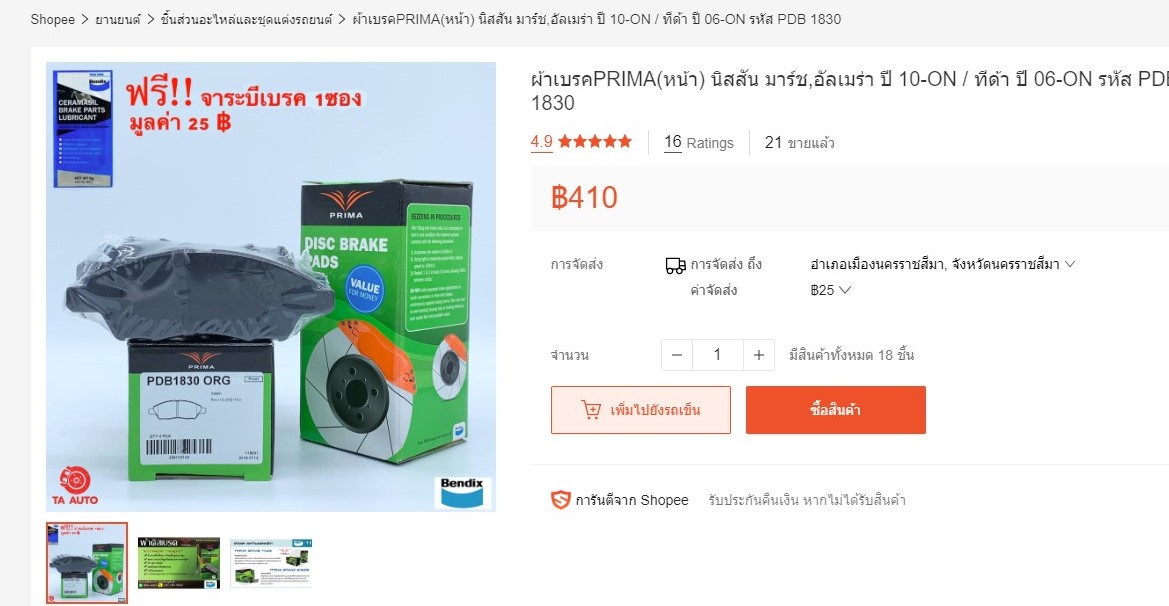Image resolution: width=1169 pixels, height=606 pixels.
Task: Go to ยานยนต์ breadcrumb category
Action: click(x=117, y=19)
